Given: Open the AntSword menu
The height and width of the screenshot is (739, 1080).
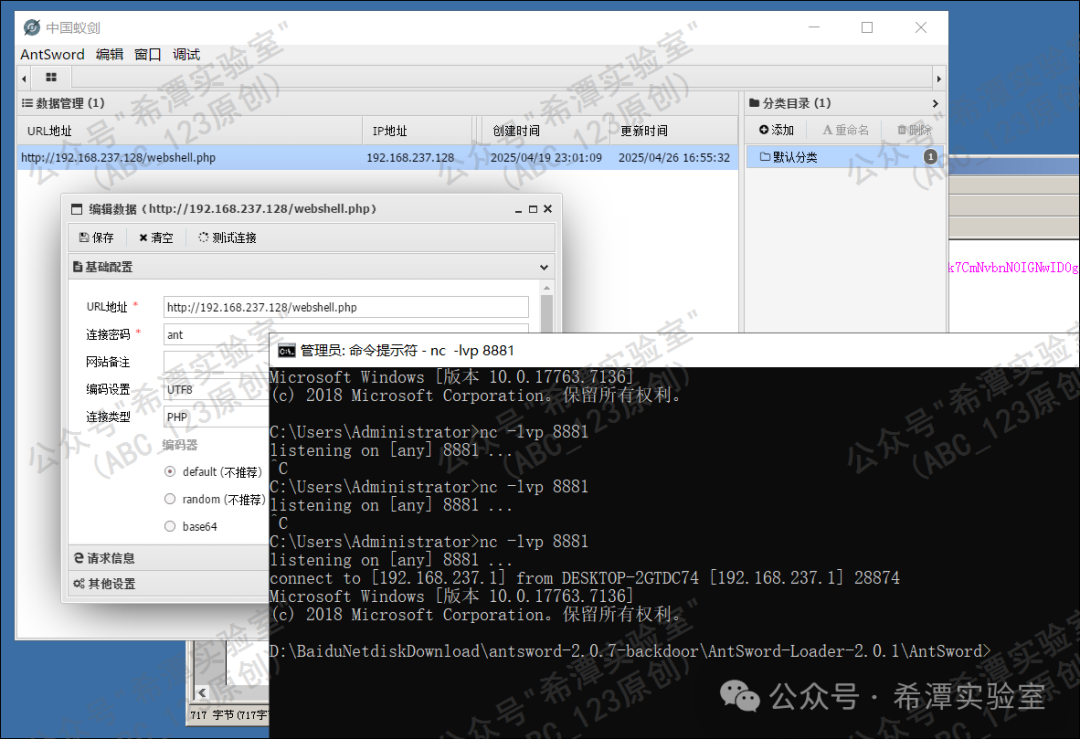Looking at the screenshot, I should click(52, 54).
